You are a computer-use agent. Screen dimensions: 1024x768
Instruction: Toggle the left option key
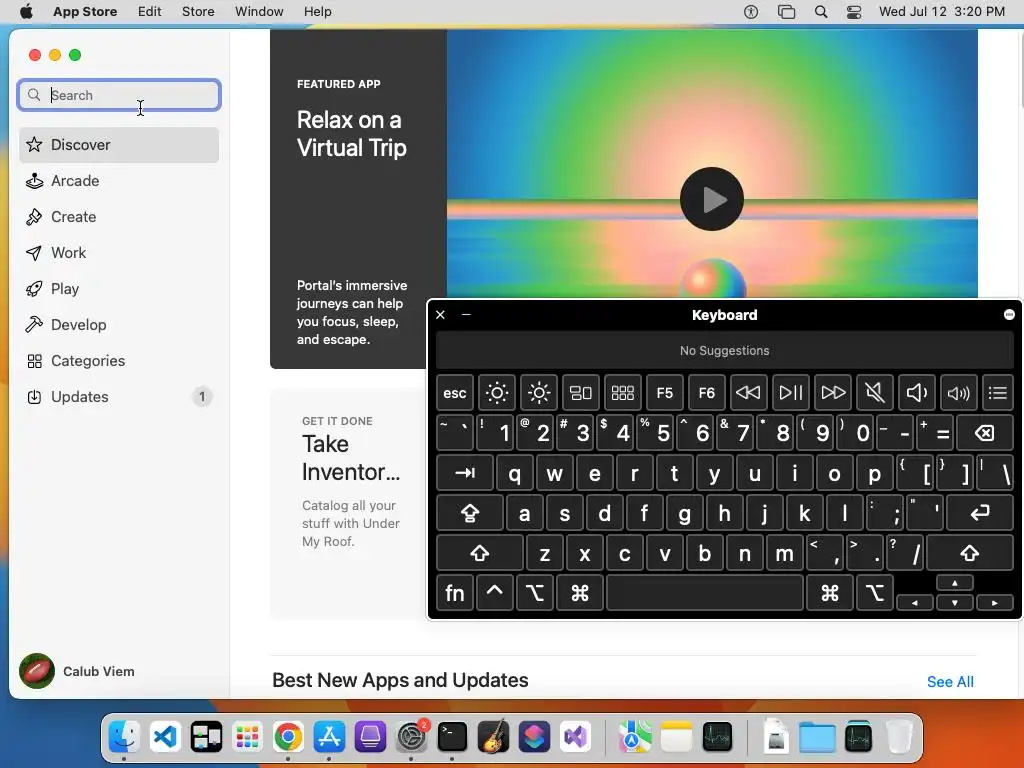coord(535,593)
